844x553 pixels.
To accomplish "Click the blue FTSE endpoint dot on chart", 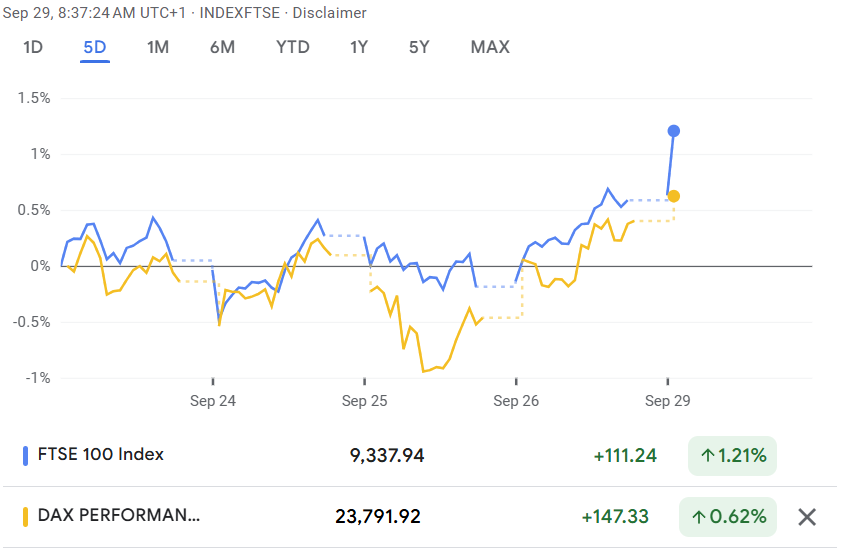I will click(x=674, y=131).
